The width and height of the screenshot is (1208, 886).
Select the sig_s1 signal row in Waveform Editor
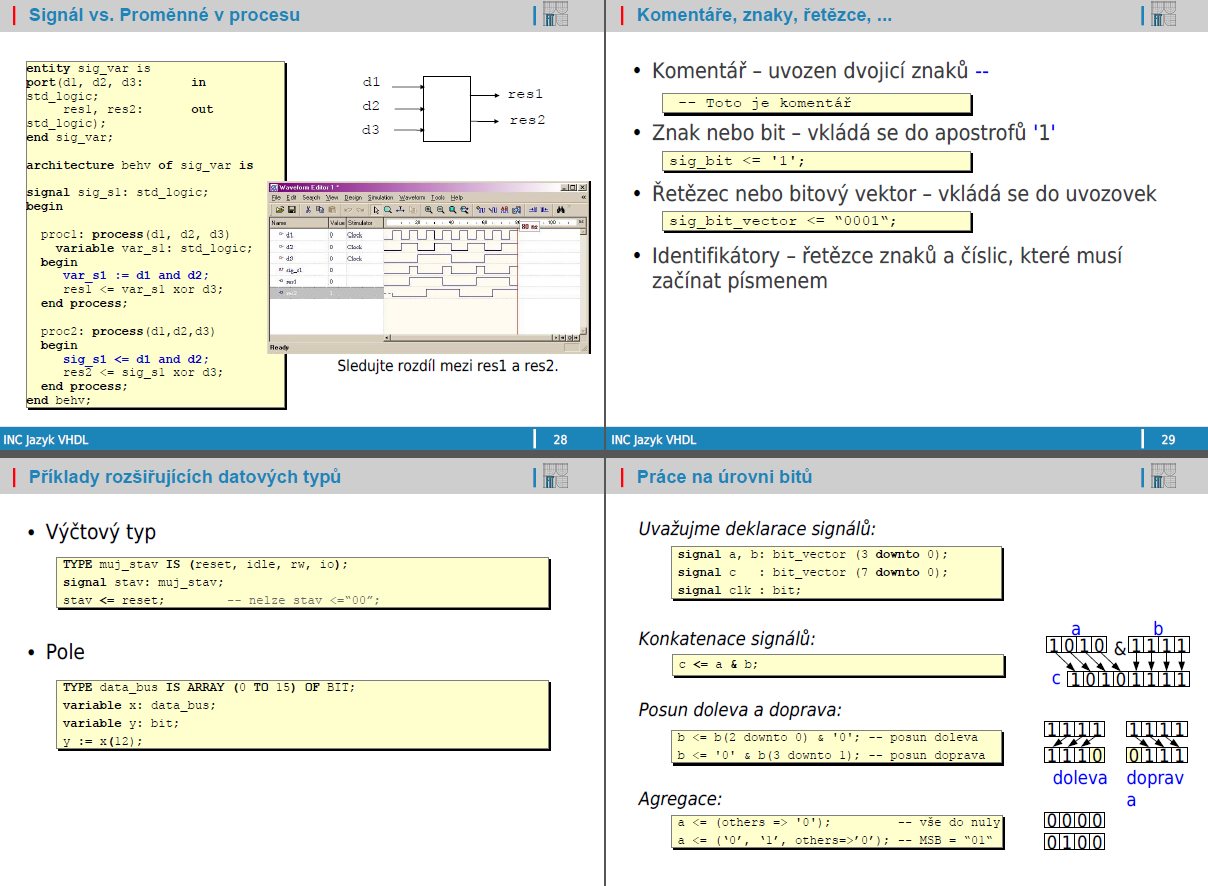326,270
